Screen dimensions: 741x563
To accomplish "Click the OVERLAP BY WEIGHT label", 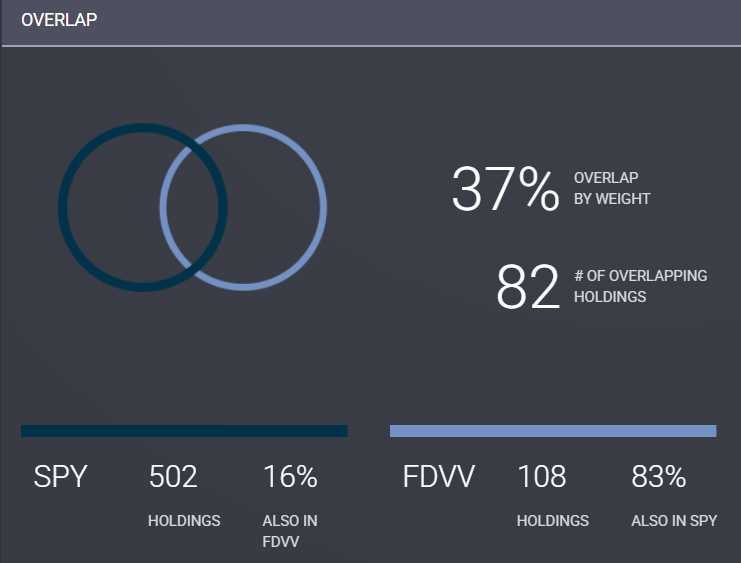I will coord(612,188).
